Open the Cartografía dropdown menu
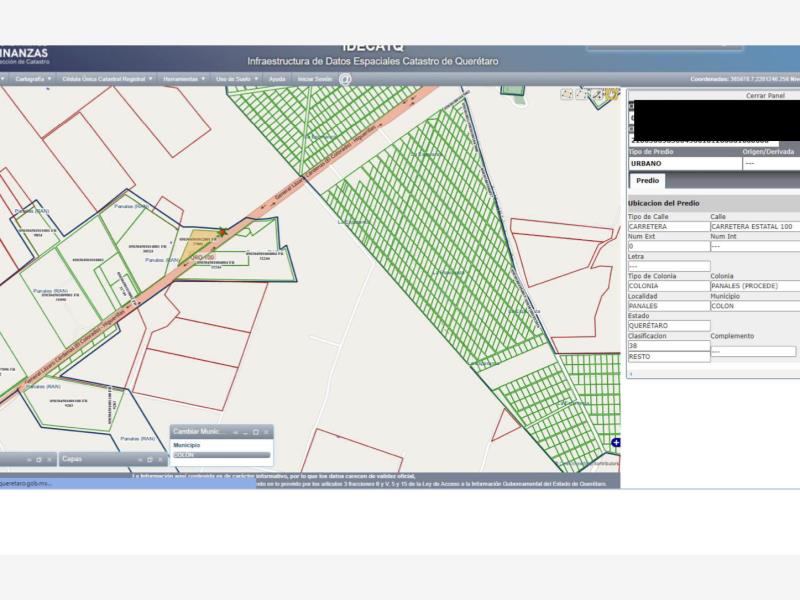Image resolution: width=800 pixels, height=600 pixels. (x=33, y=79)
